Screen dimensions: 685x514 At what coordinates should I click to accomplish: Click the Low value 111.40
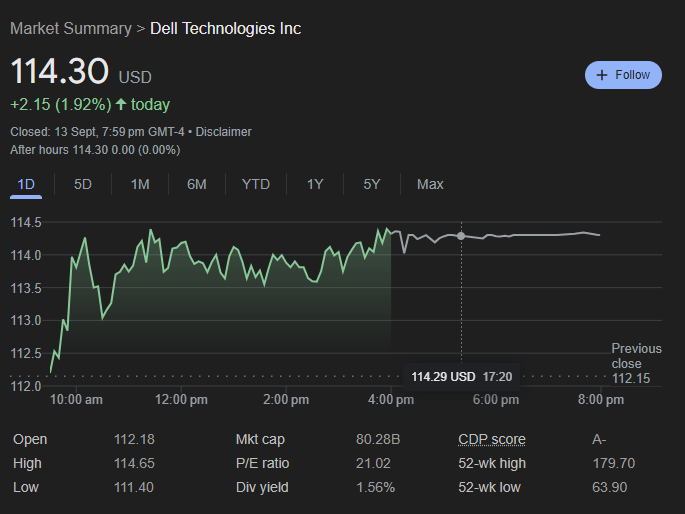pyautogui.click(x=134, y=487)
